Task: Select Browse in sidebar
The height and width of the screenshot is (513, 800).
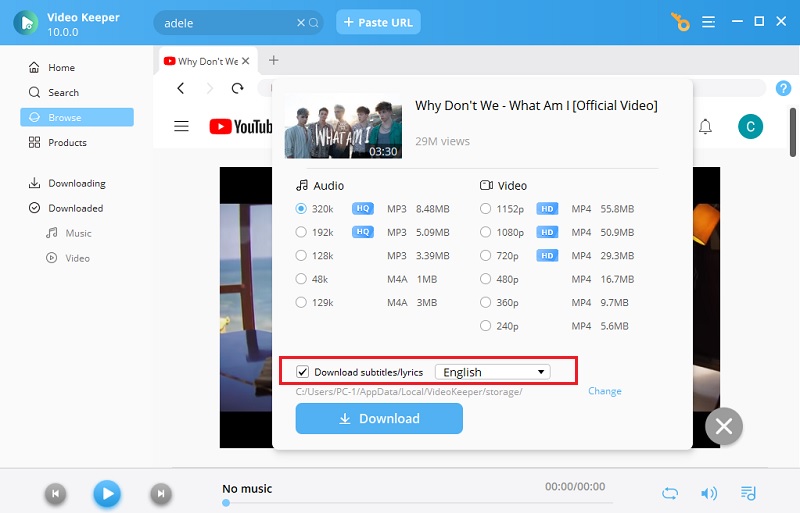Action: [77, 117]
